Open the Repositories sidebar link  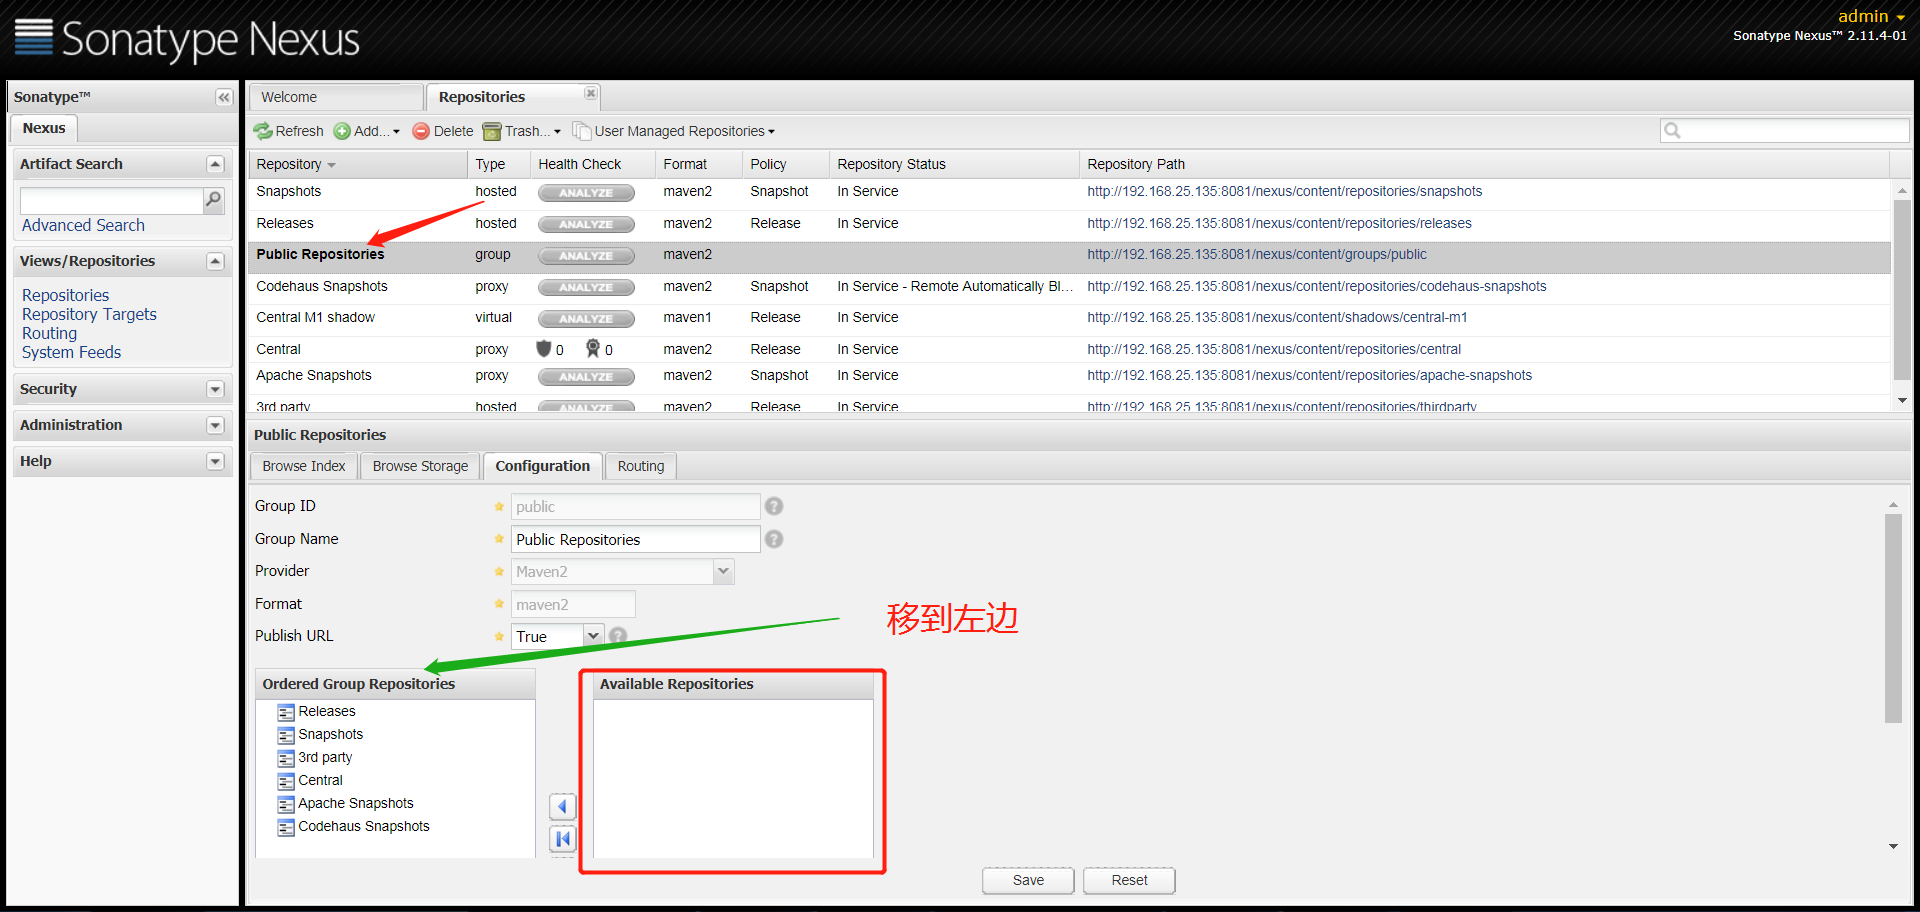point(66,295)
